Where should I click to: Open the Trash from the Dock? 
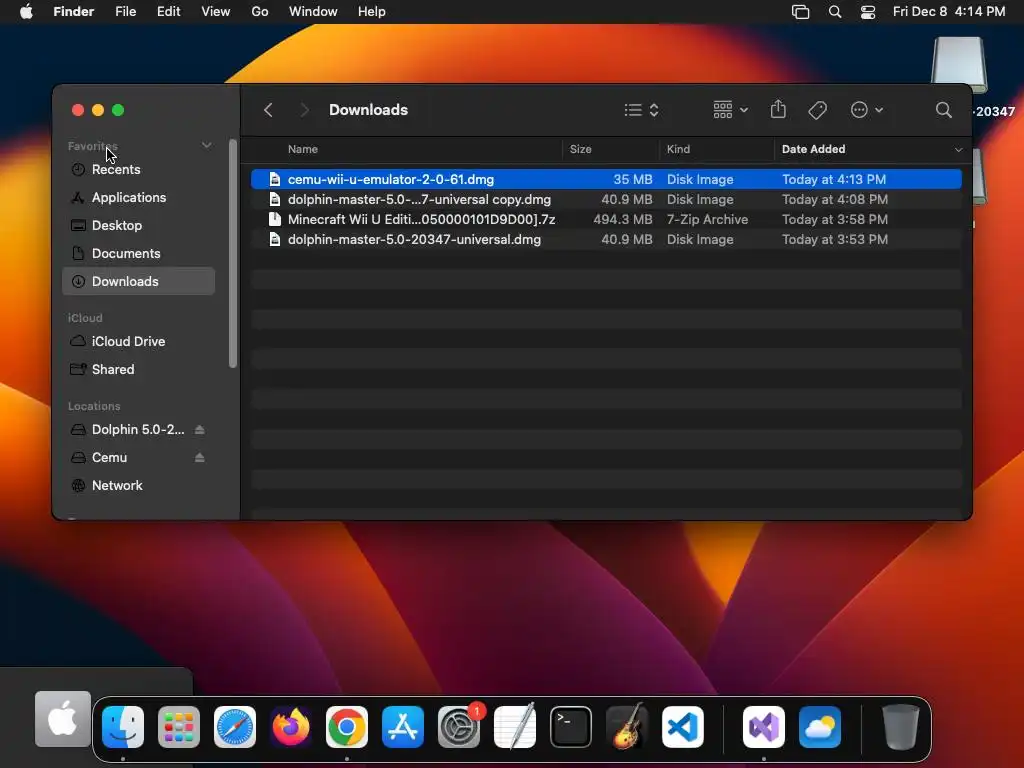(x=901, y=726)
